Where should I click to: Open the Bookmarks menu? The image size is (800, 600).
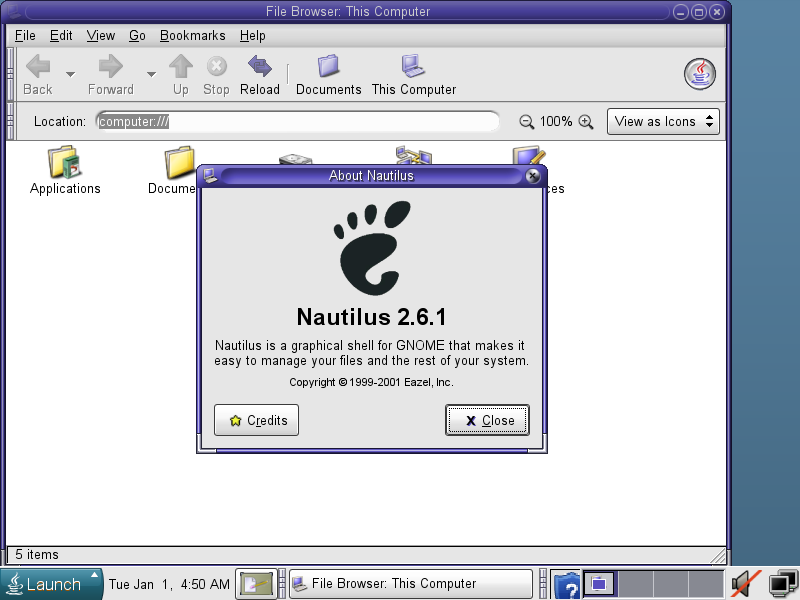click(192, 36)
